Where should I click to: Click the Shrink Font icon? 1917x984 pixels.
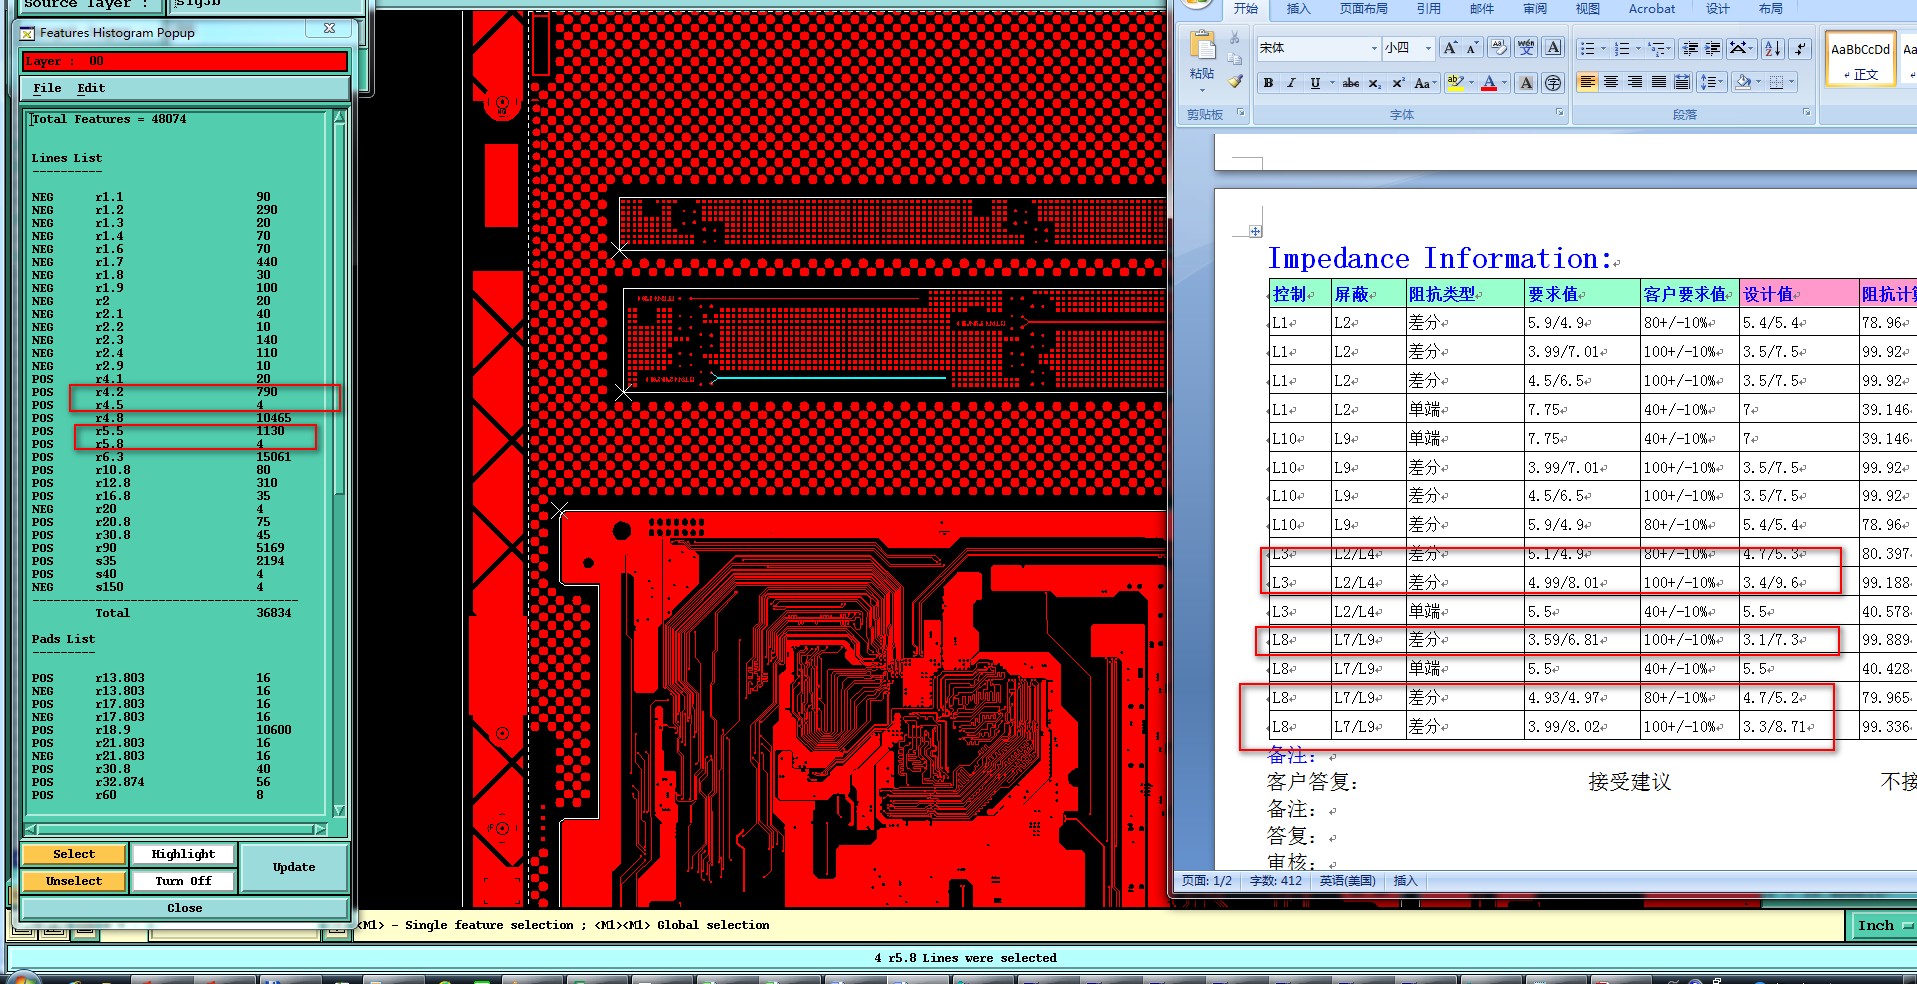click(1472, 47)
